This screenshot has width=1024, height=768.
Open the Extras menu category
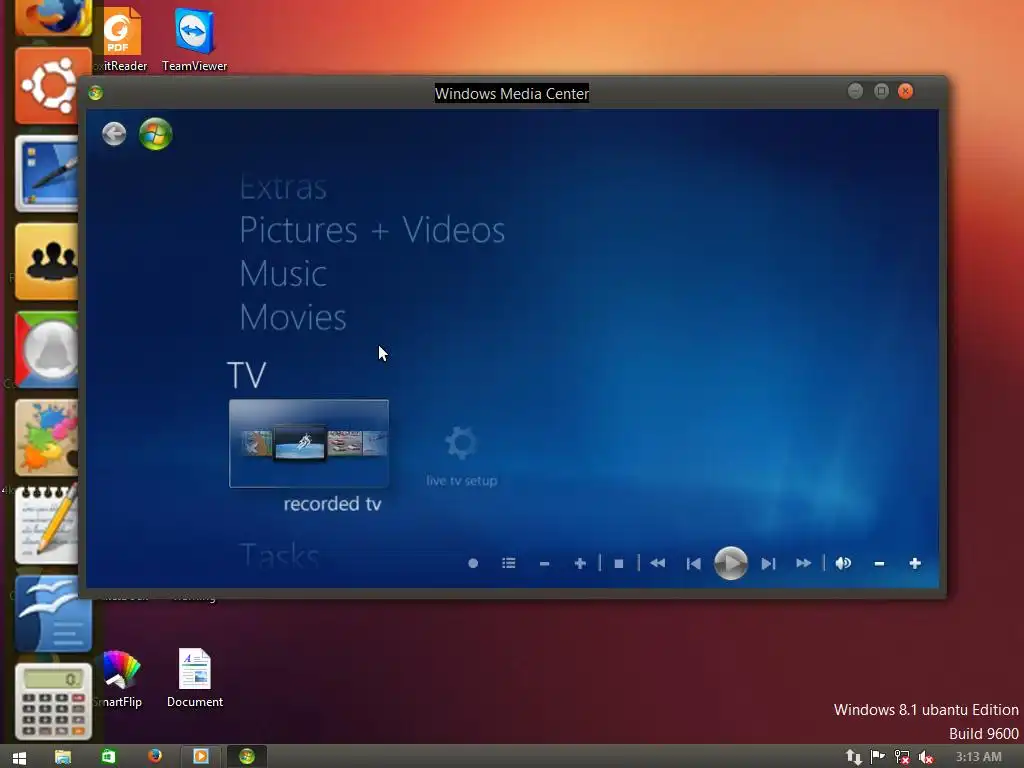tap(283, 188)
